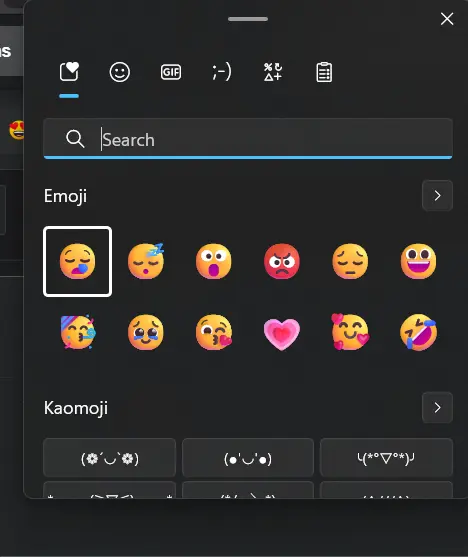Insert the flower-cheeked (❁´◡`❁) kaomoji

(109, 458)
